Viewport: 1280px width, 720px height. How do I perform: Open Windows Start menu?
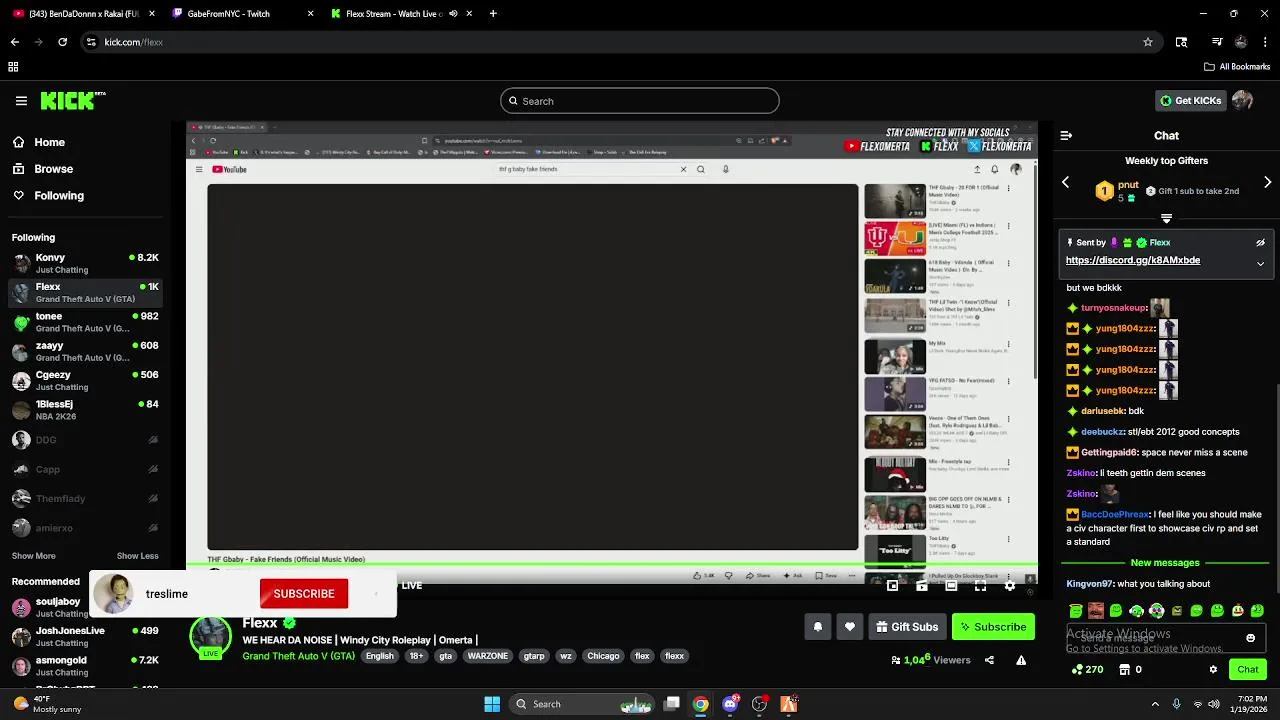coord(492,704)
